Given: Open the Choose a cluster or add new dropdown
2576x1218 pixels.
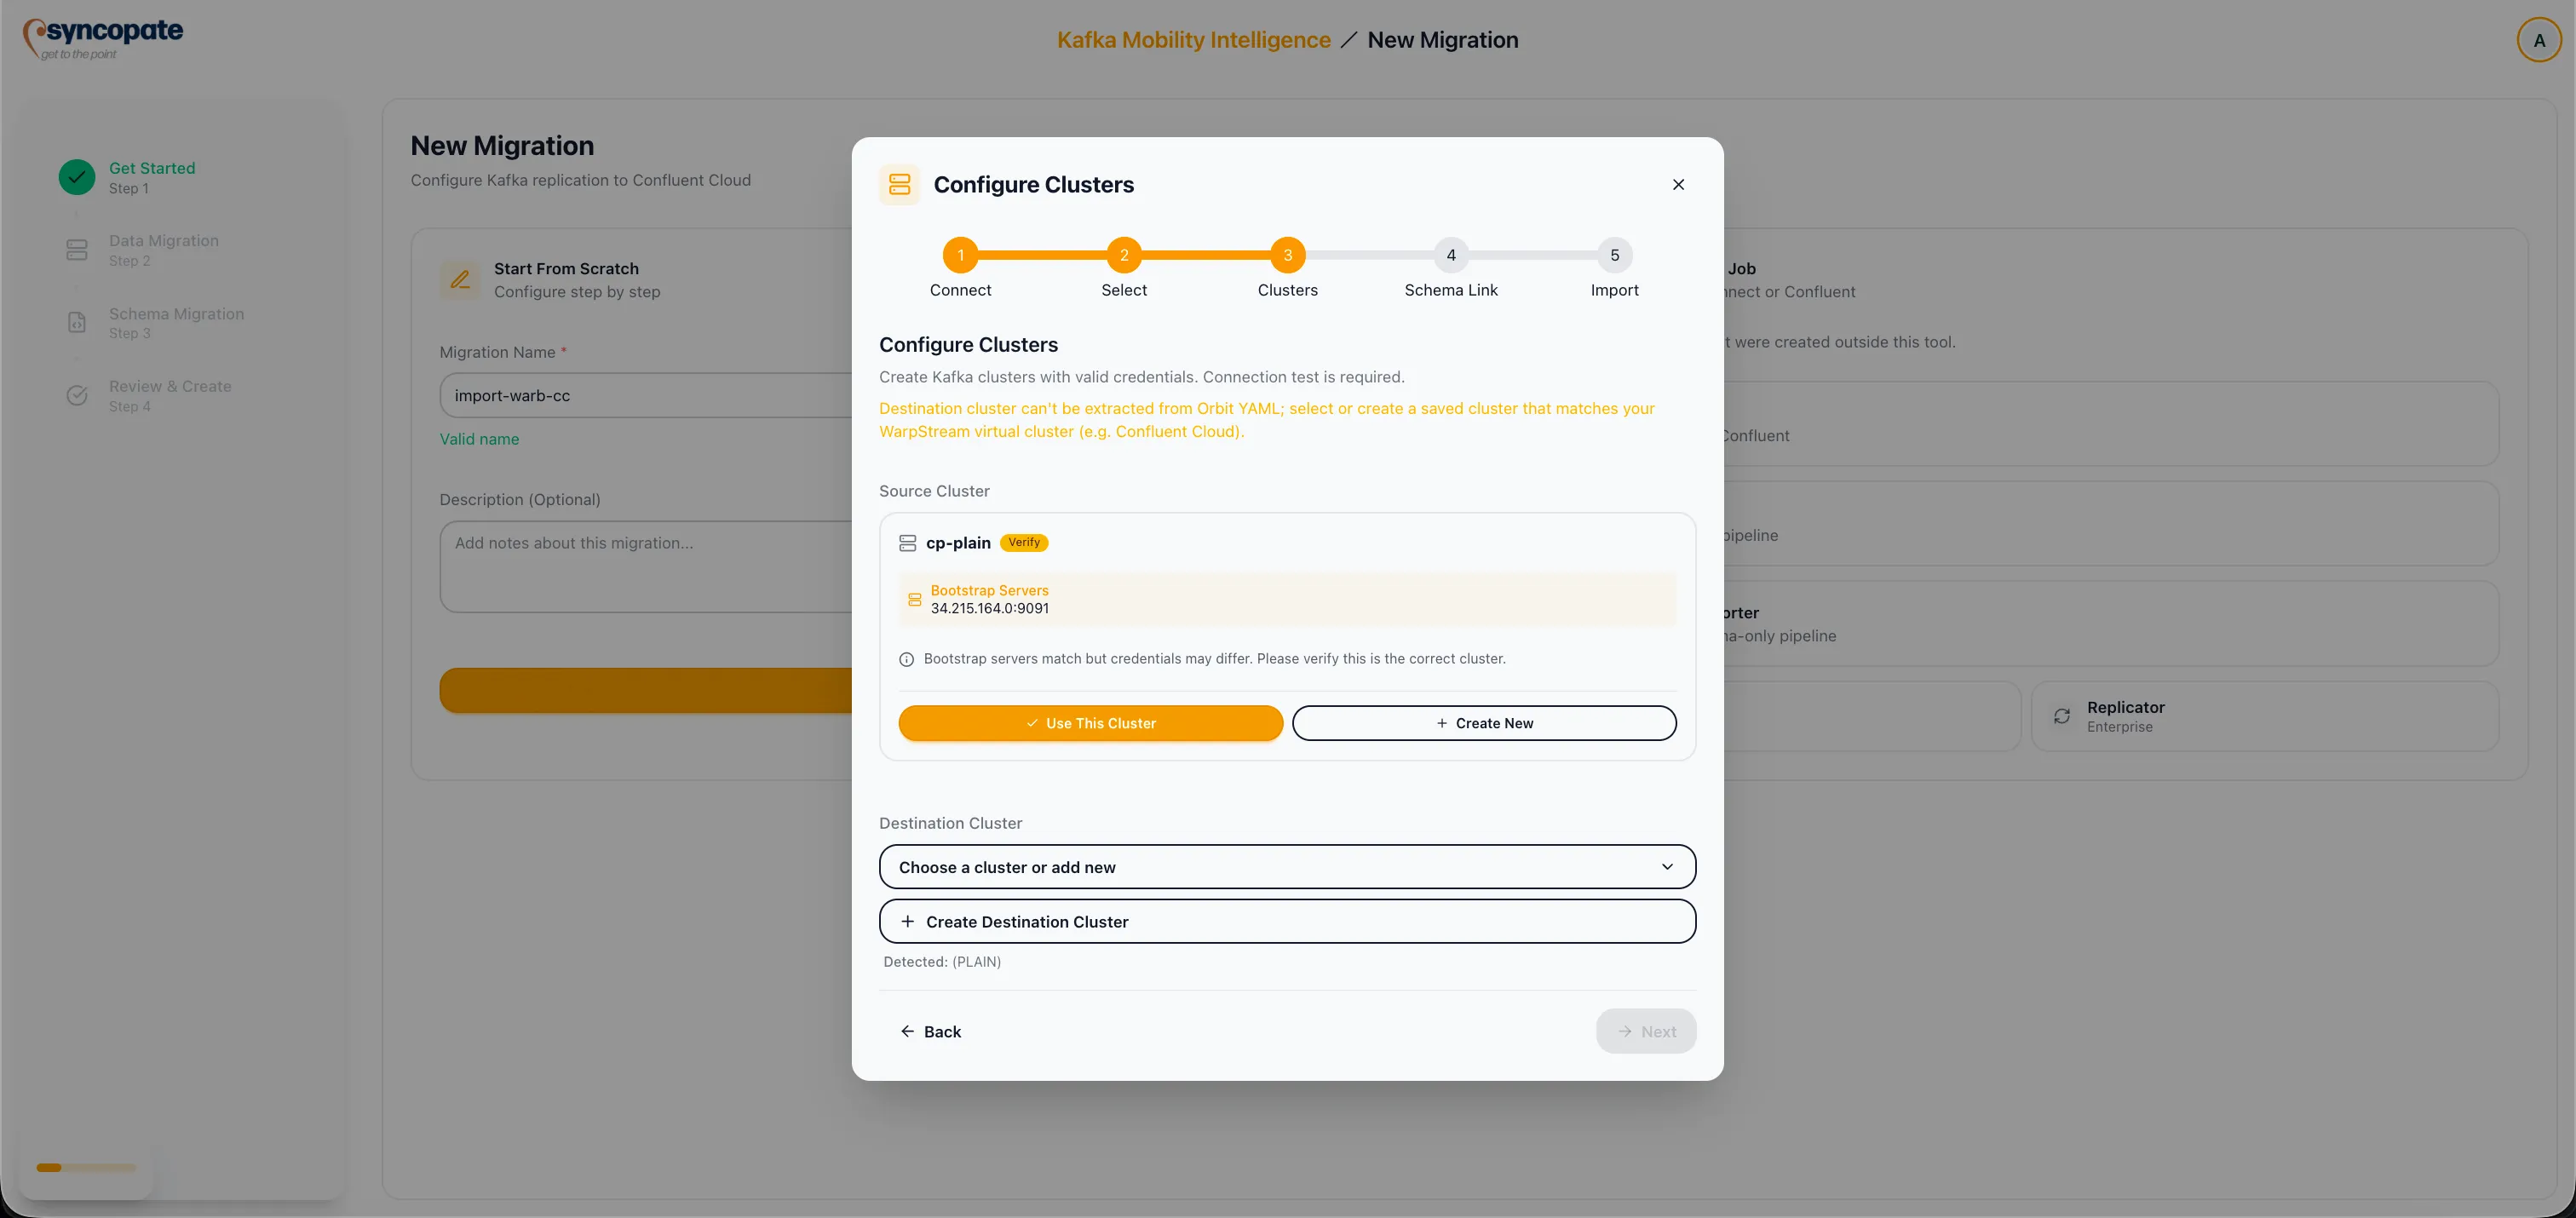Looking at the screenshot, I should pyautogui.click(x=1286, y=867).
